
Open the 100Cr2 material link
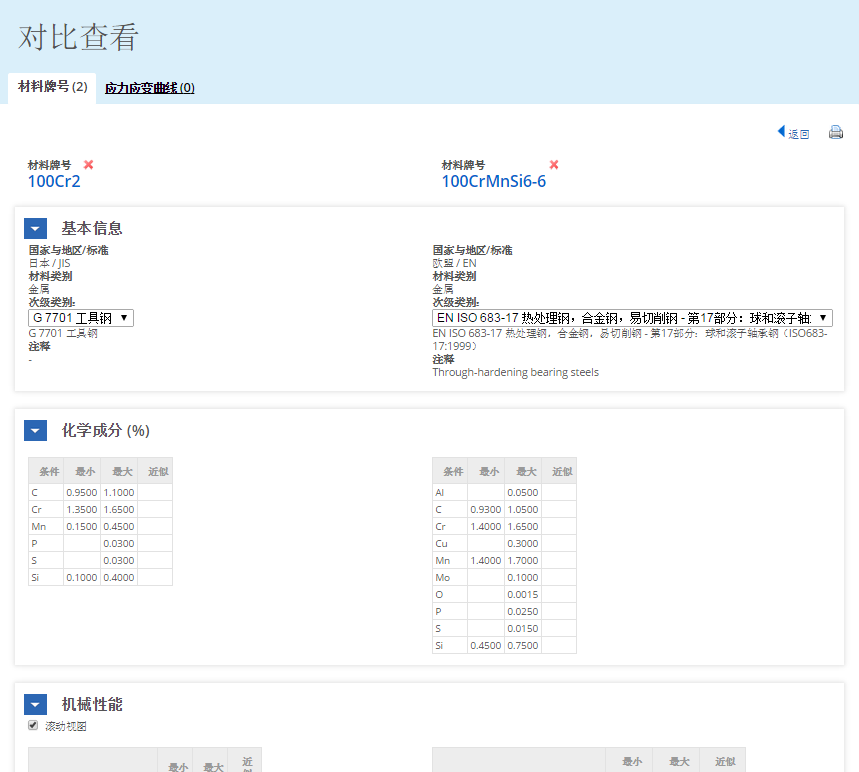coord(54,181)
